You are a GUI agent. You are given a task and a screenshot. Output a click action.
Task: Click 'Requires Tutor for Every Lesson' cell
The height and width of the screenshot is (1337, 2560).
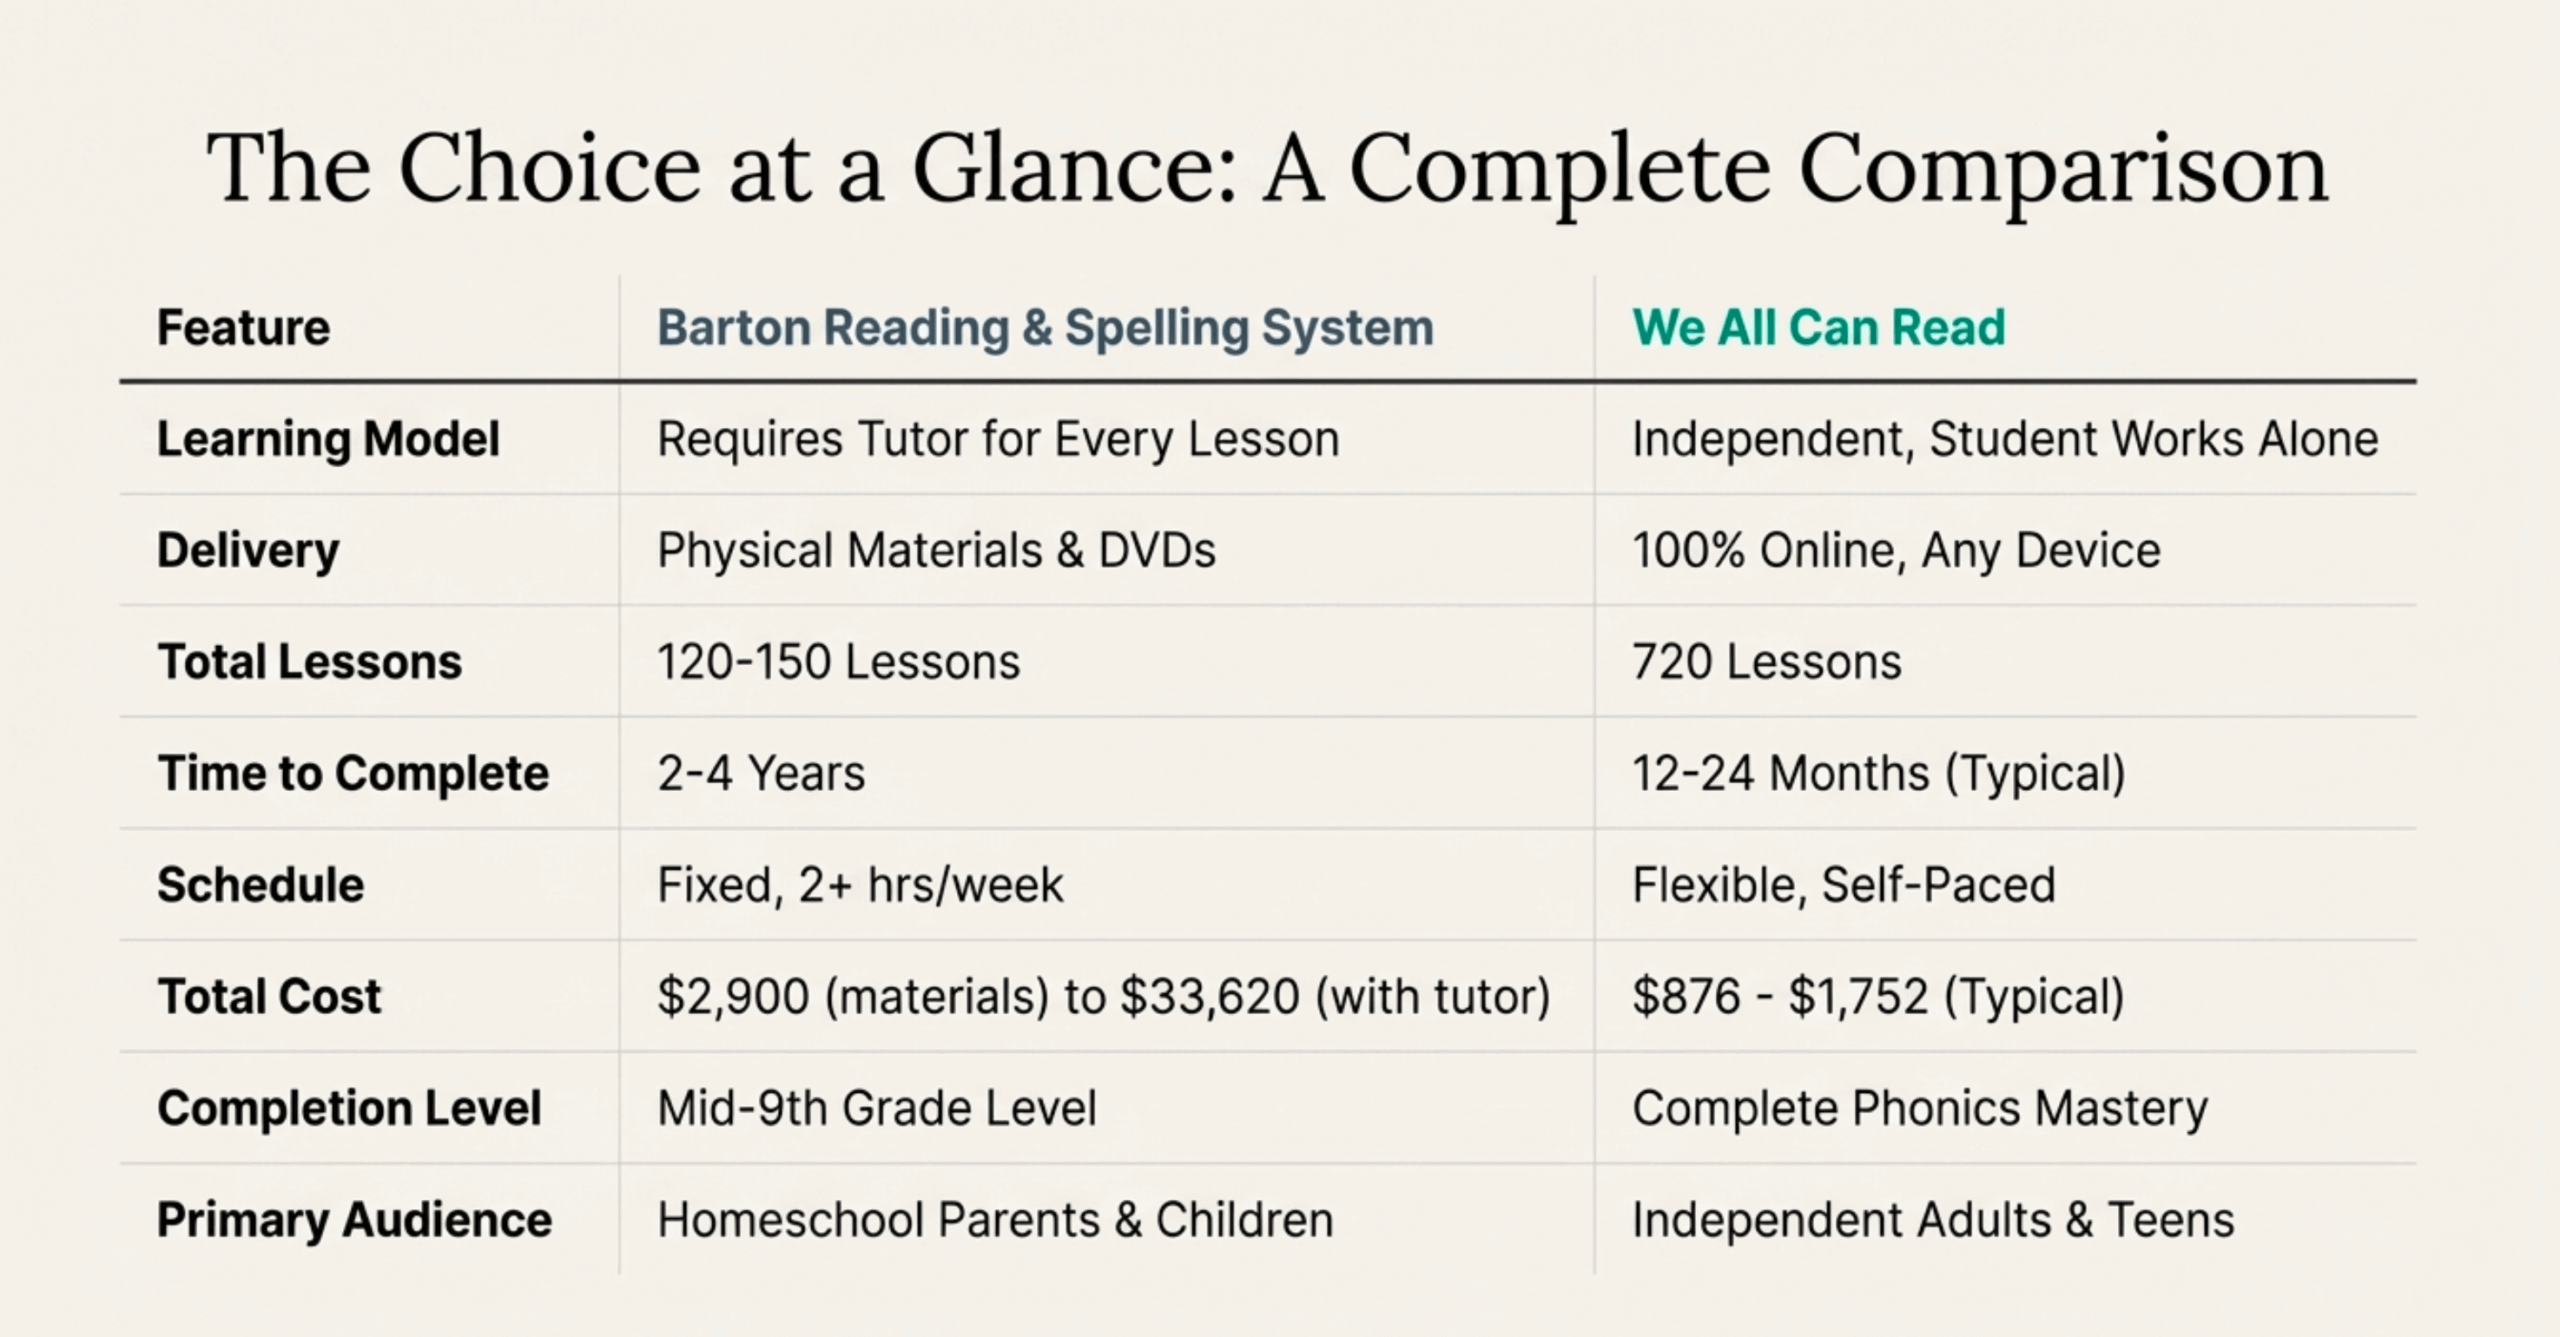pos(998,440)
